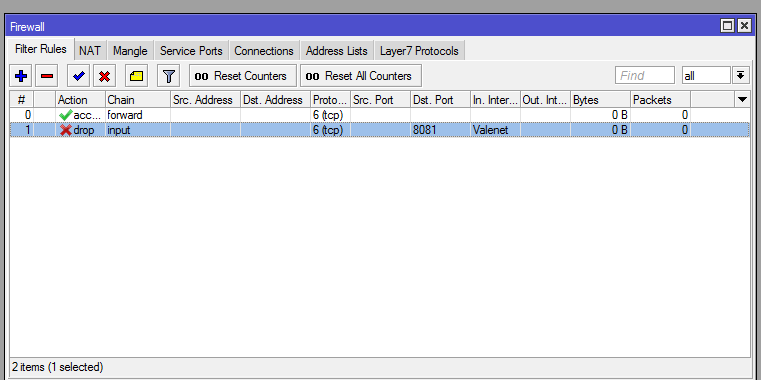Switch to the Connections tab
This screenshot has height=380, width=761.
pos(264,51)
